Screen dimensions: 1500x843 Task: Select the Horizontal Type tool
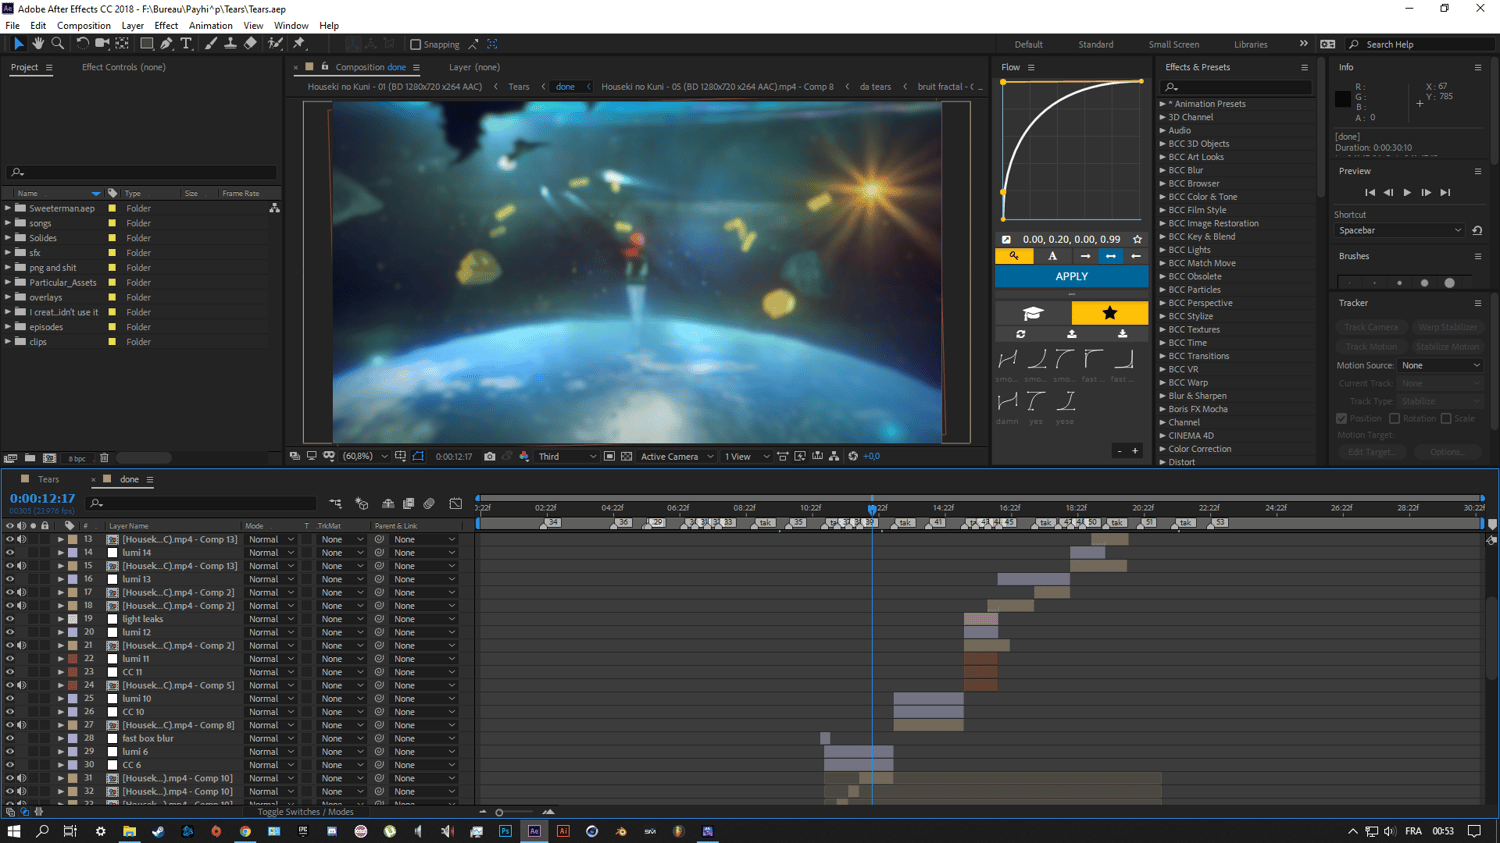point(186,44)
